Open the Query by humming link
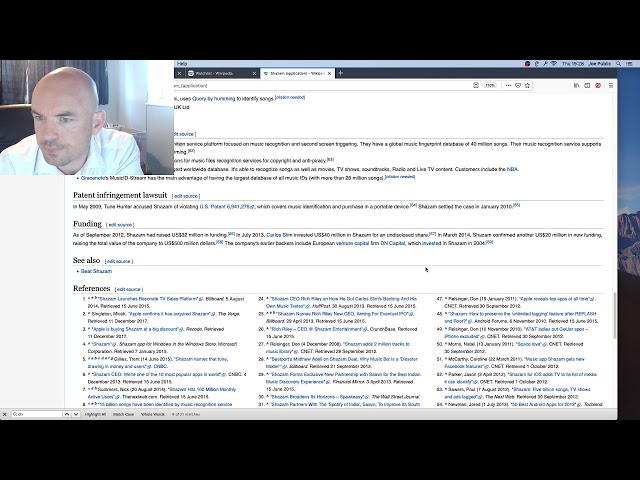Image resolution: width=640 pixels, height=480 pixels. click(213, 99)
